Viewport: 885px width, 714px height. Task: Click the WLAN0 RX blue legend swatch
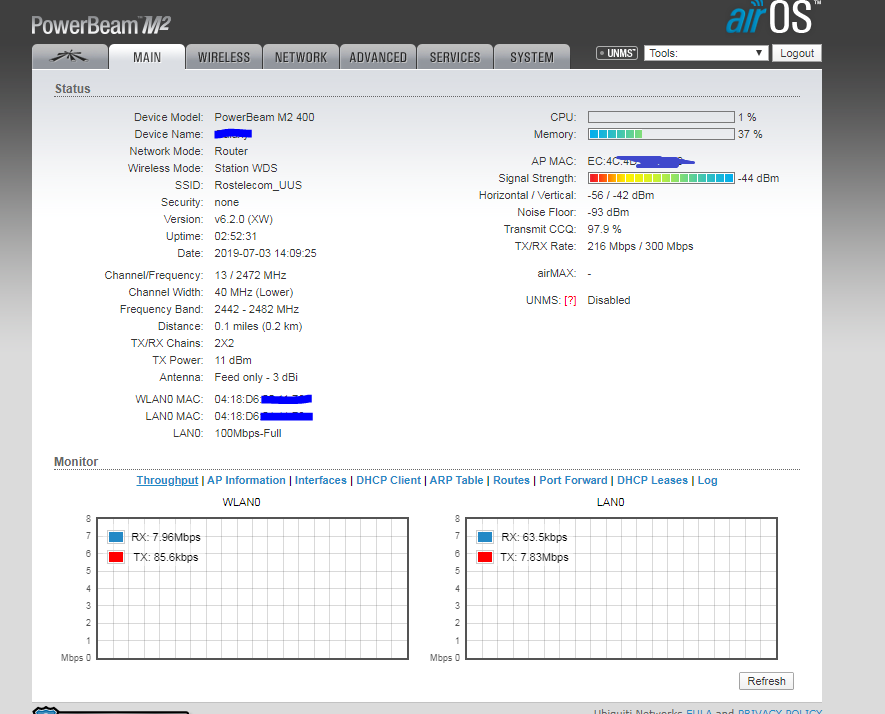click(116, 537)
